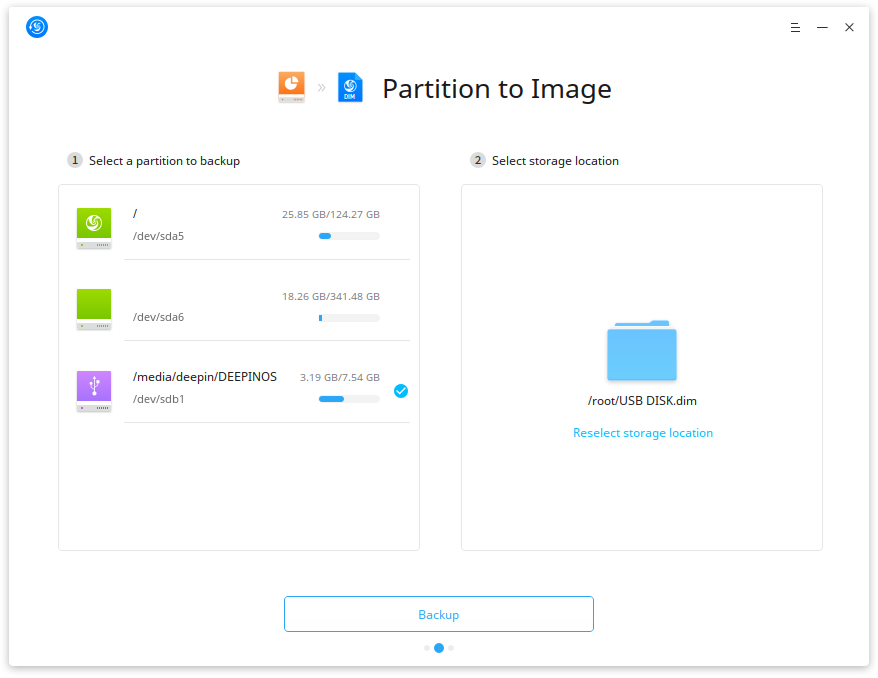Image resolution: width=878 pixels, height=678 pixels.
Task: Click the Partition to Image title
Action: (497, 88)
